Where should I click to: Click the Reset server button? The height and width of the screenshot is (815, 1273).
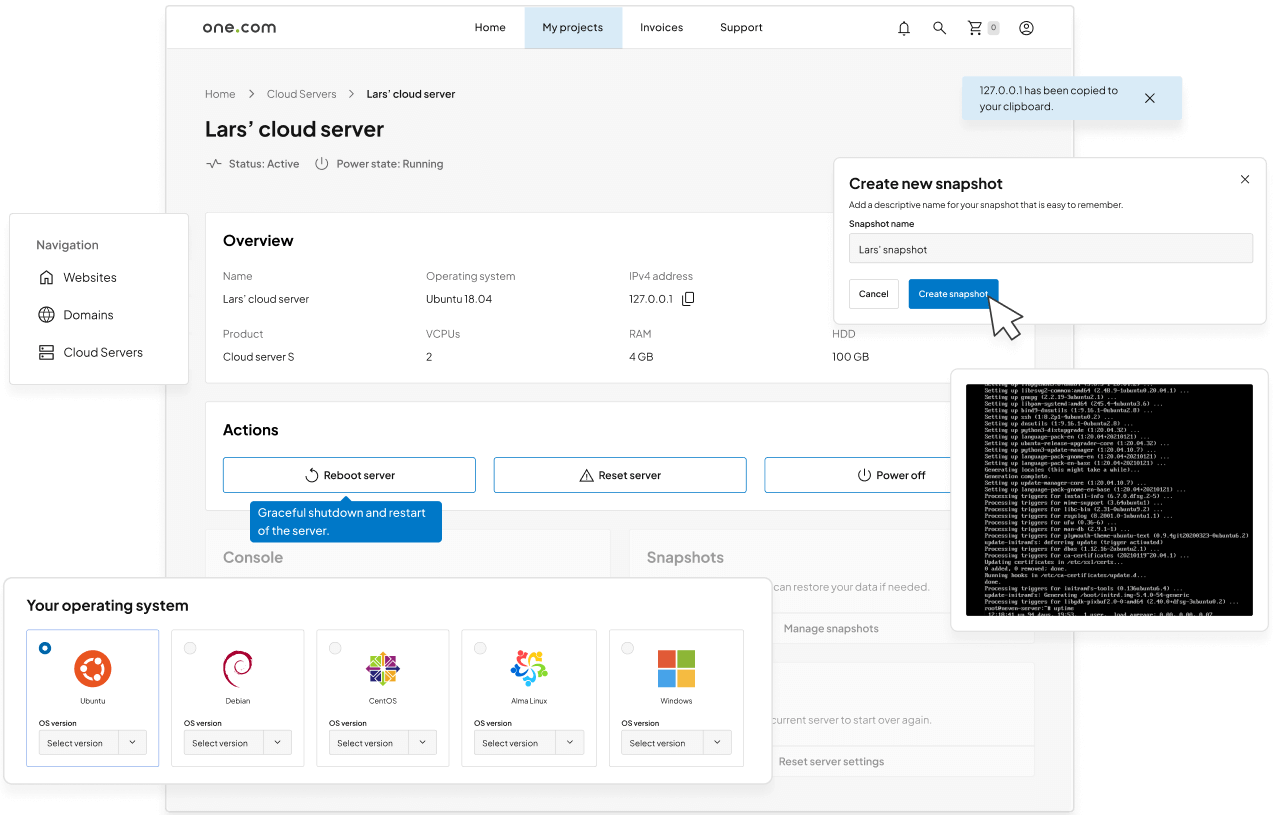click(620, 475)
